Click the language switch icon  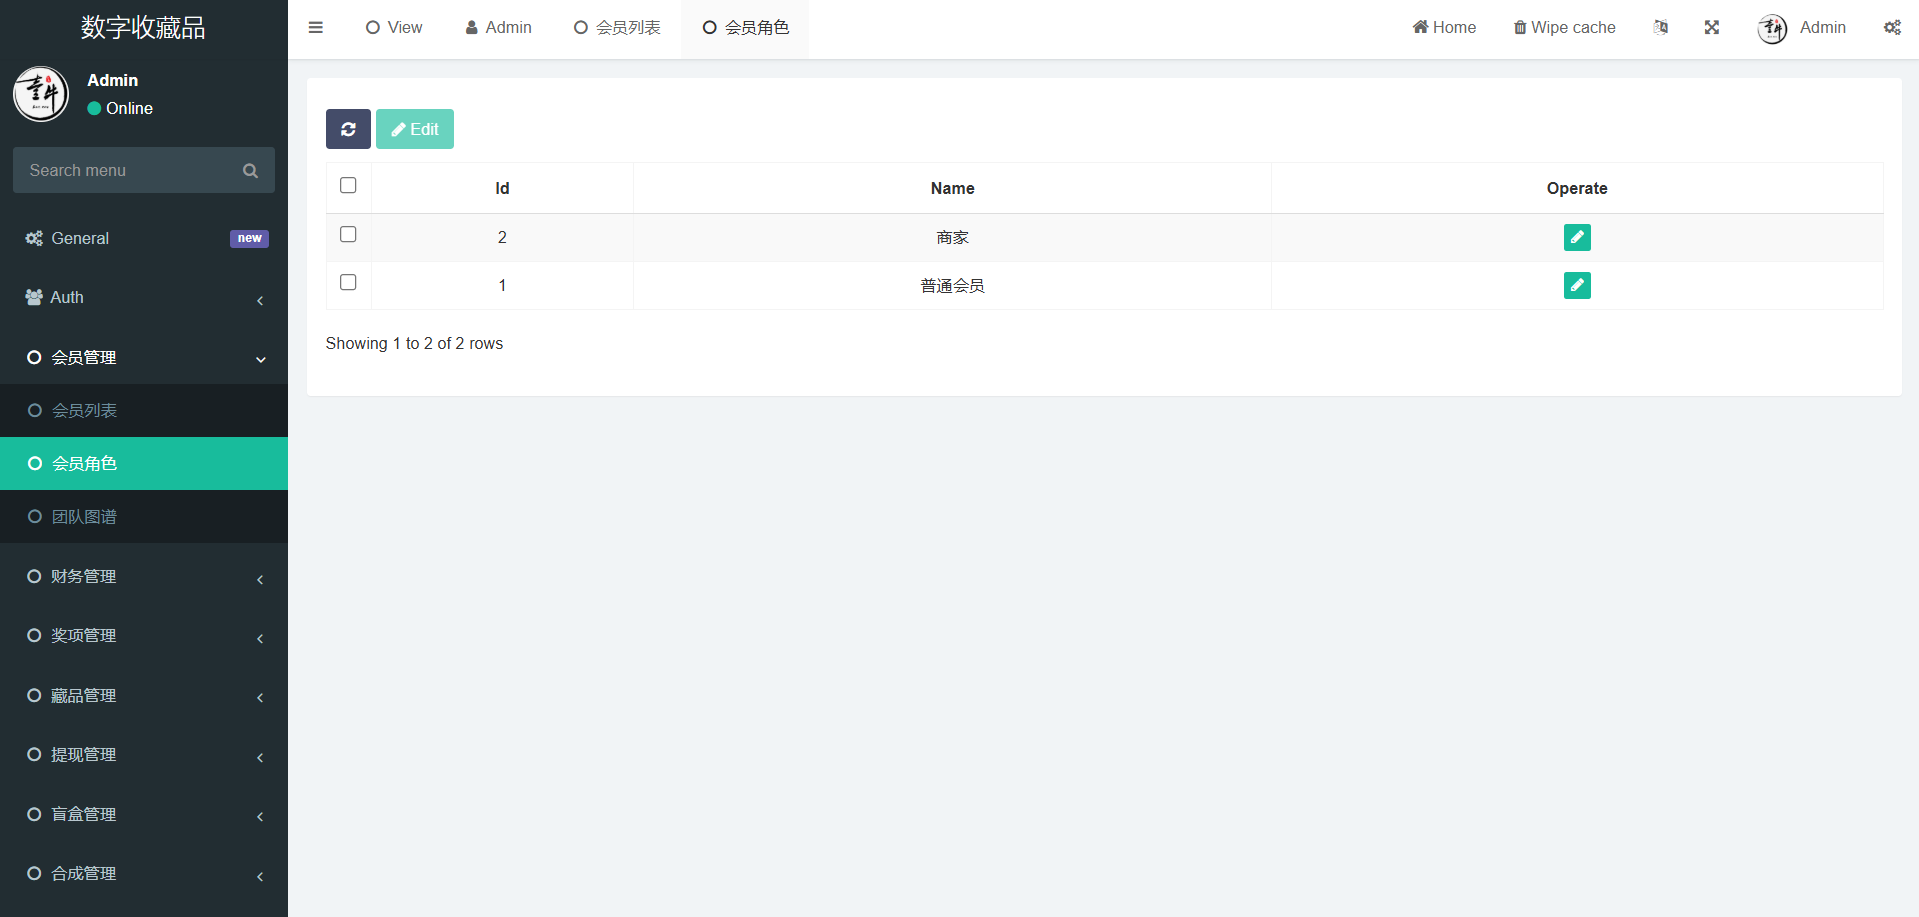point(1660,28)
